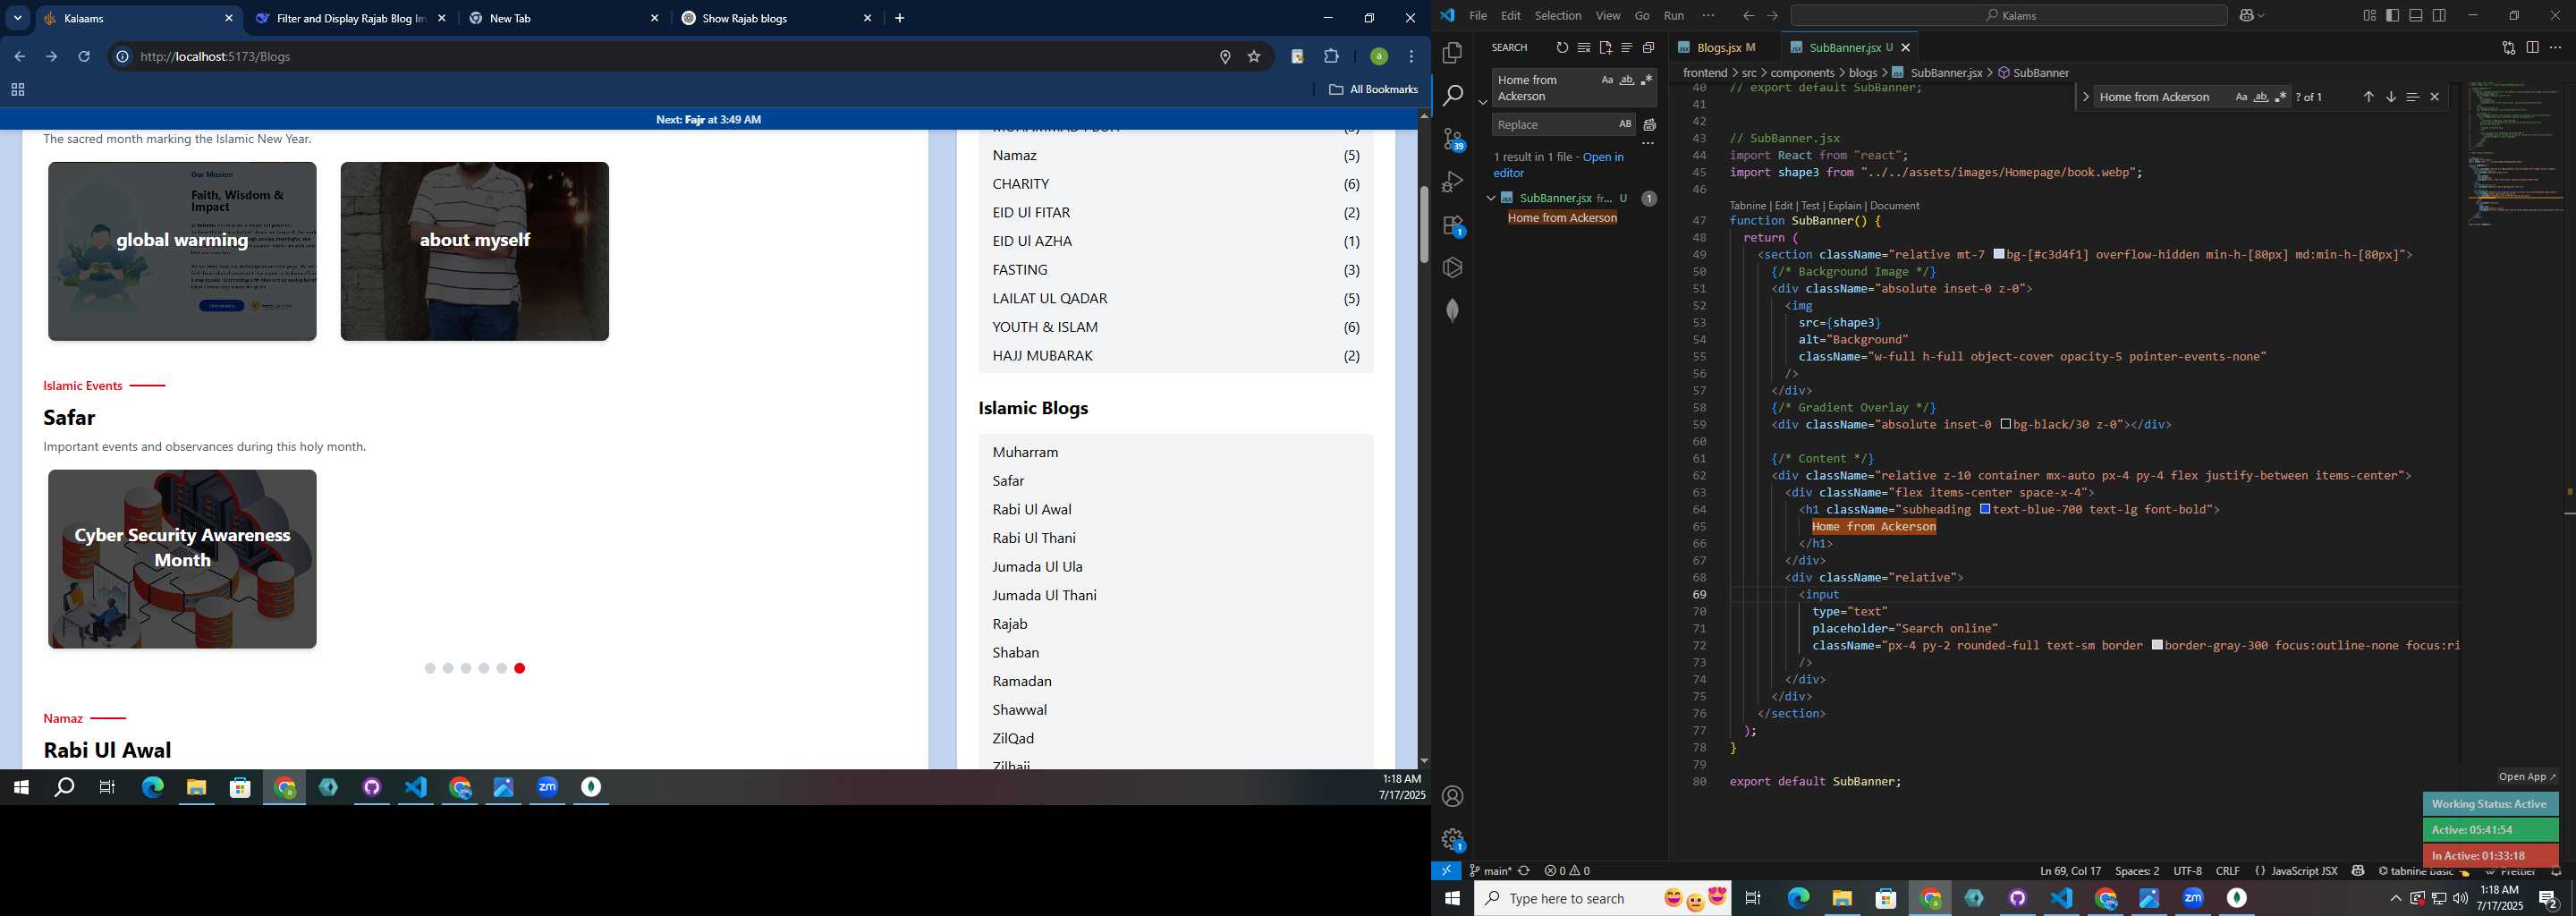Reload the localhost Blogs page
This screenshot has height=916, width=2576.
click(x=84, y=57)
